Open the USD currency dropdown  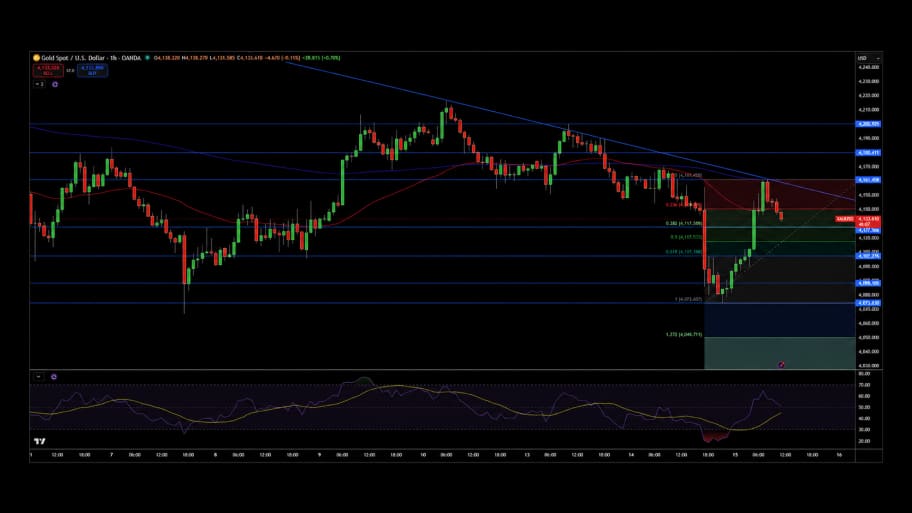[869, 58]
